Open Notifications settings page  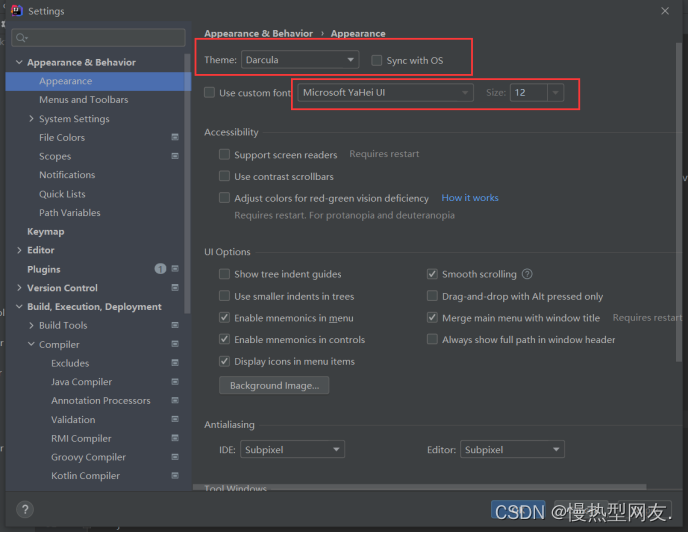[67, 175]
